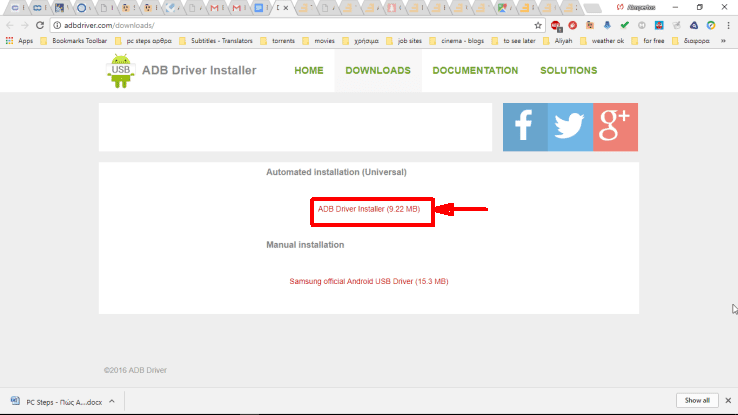Open the Aliyah bookmark folder
The height and width of the screenshot is (415, 738).
[558, 41]
